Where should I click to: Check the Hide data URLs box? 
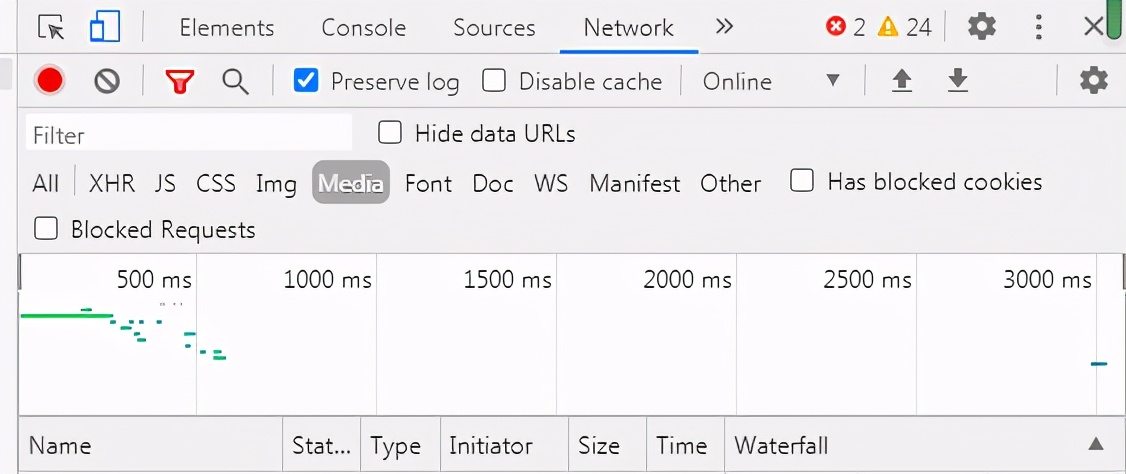point(390,133)
